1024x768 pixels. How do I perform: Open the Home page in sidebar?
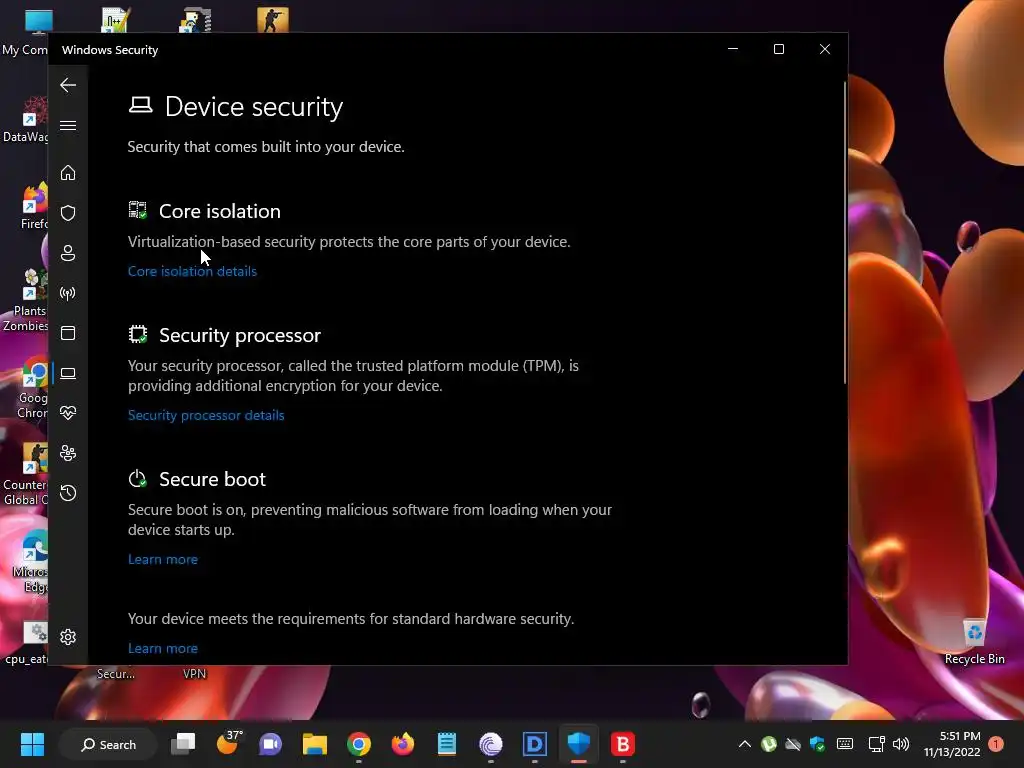[x=68, y=173]
